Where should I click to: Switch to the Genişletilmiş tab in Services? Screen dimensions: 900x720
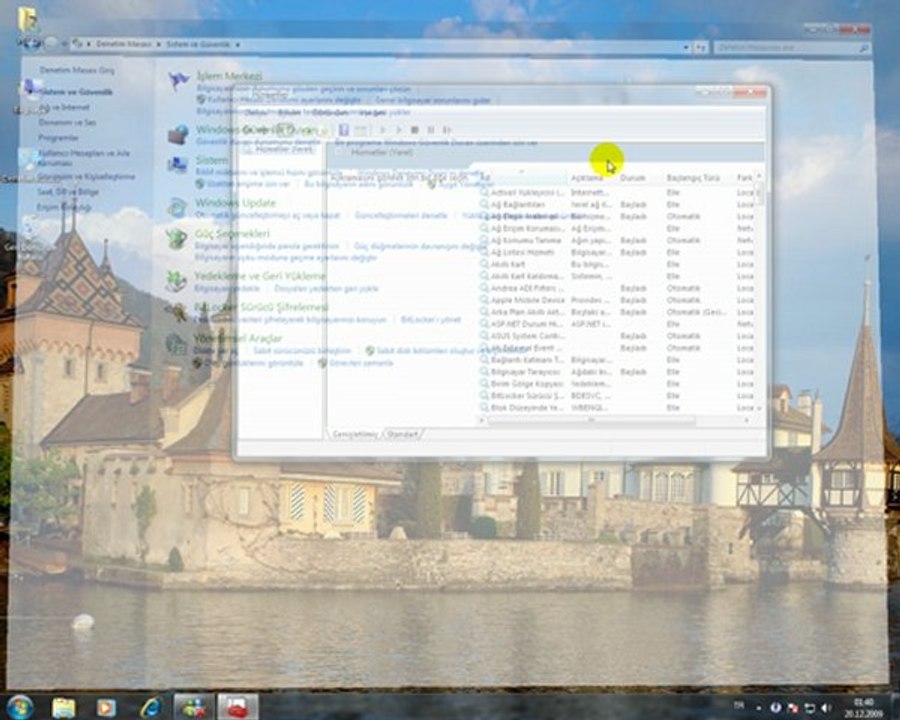354,434
